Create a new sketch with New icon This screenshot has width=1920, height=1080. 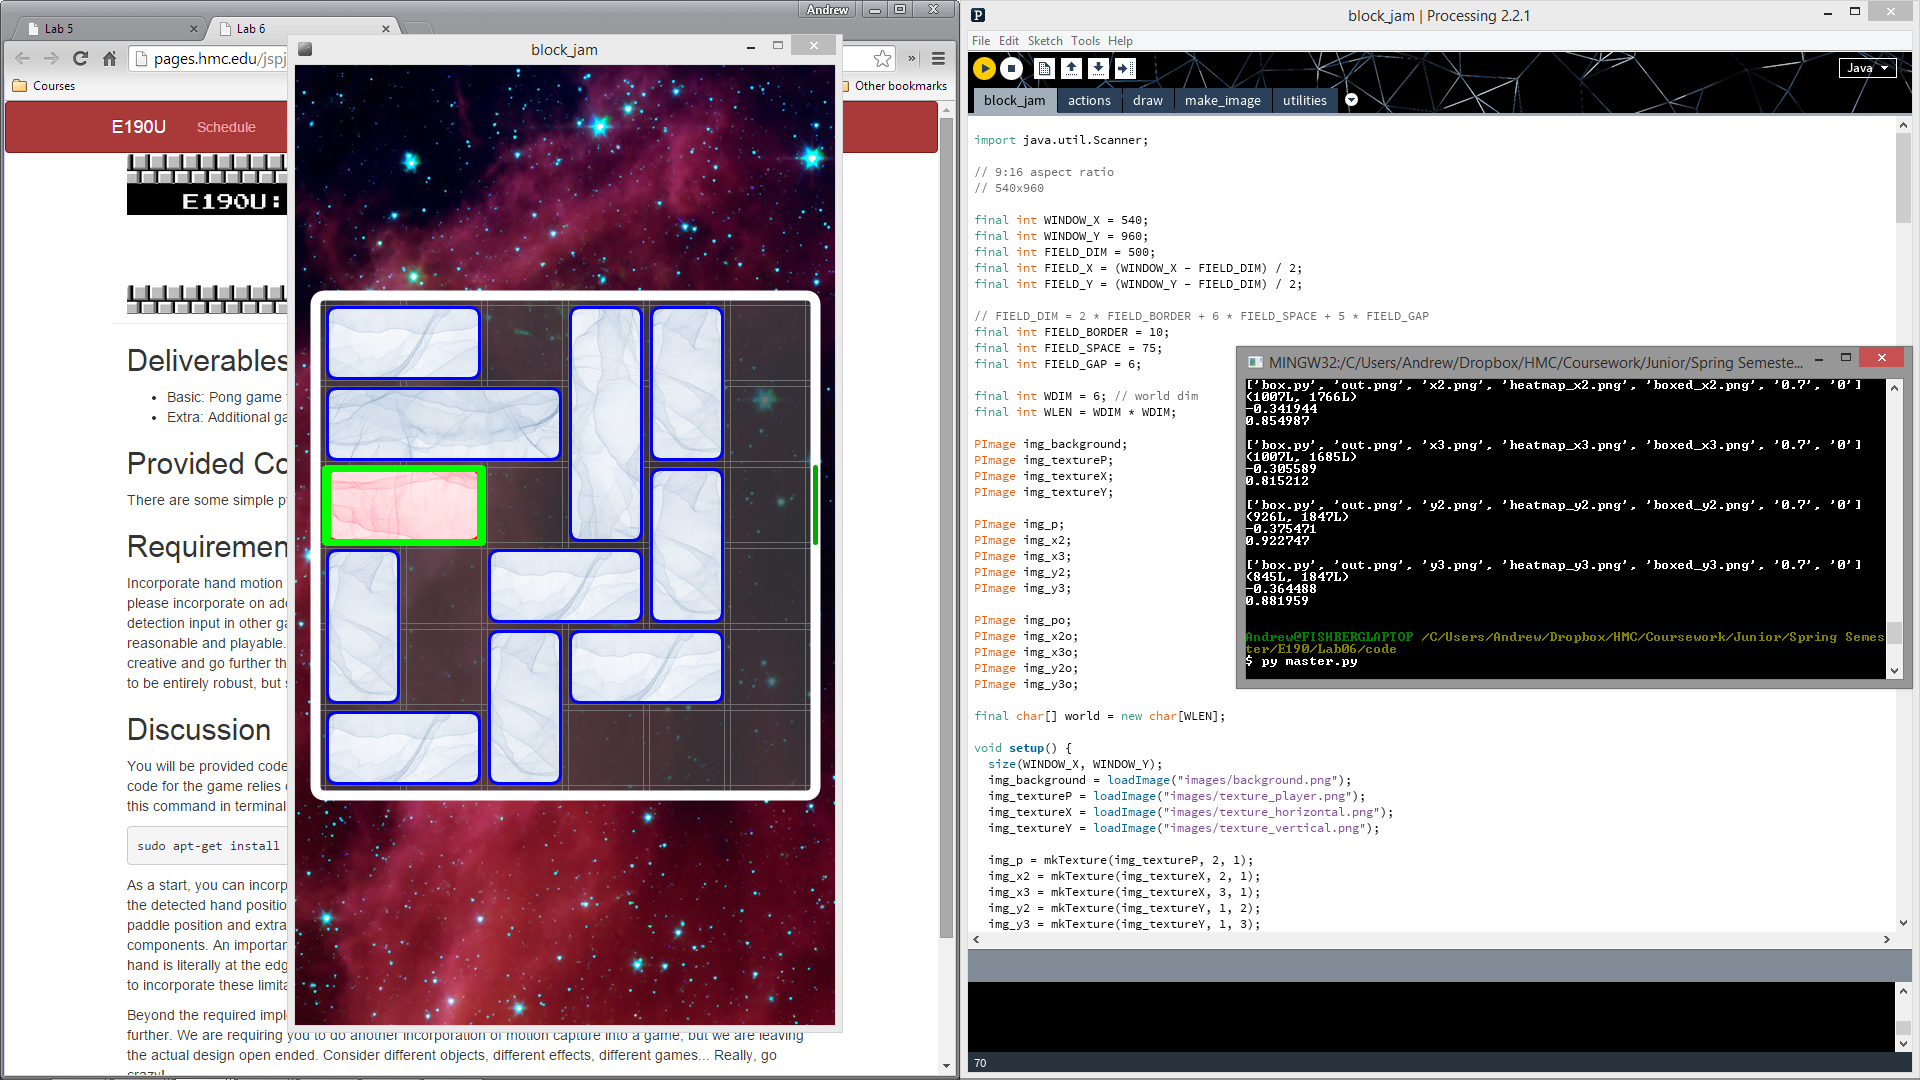point(1044,68)
